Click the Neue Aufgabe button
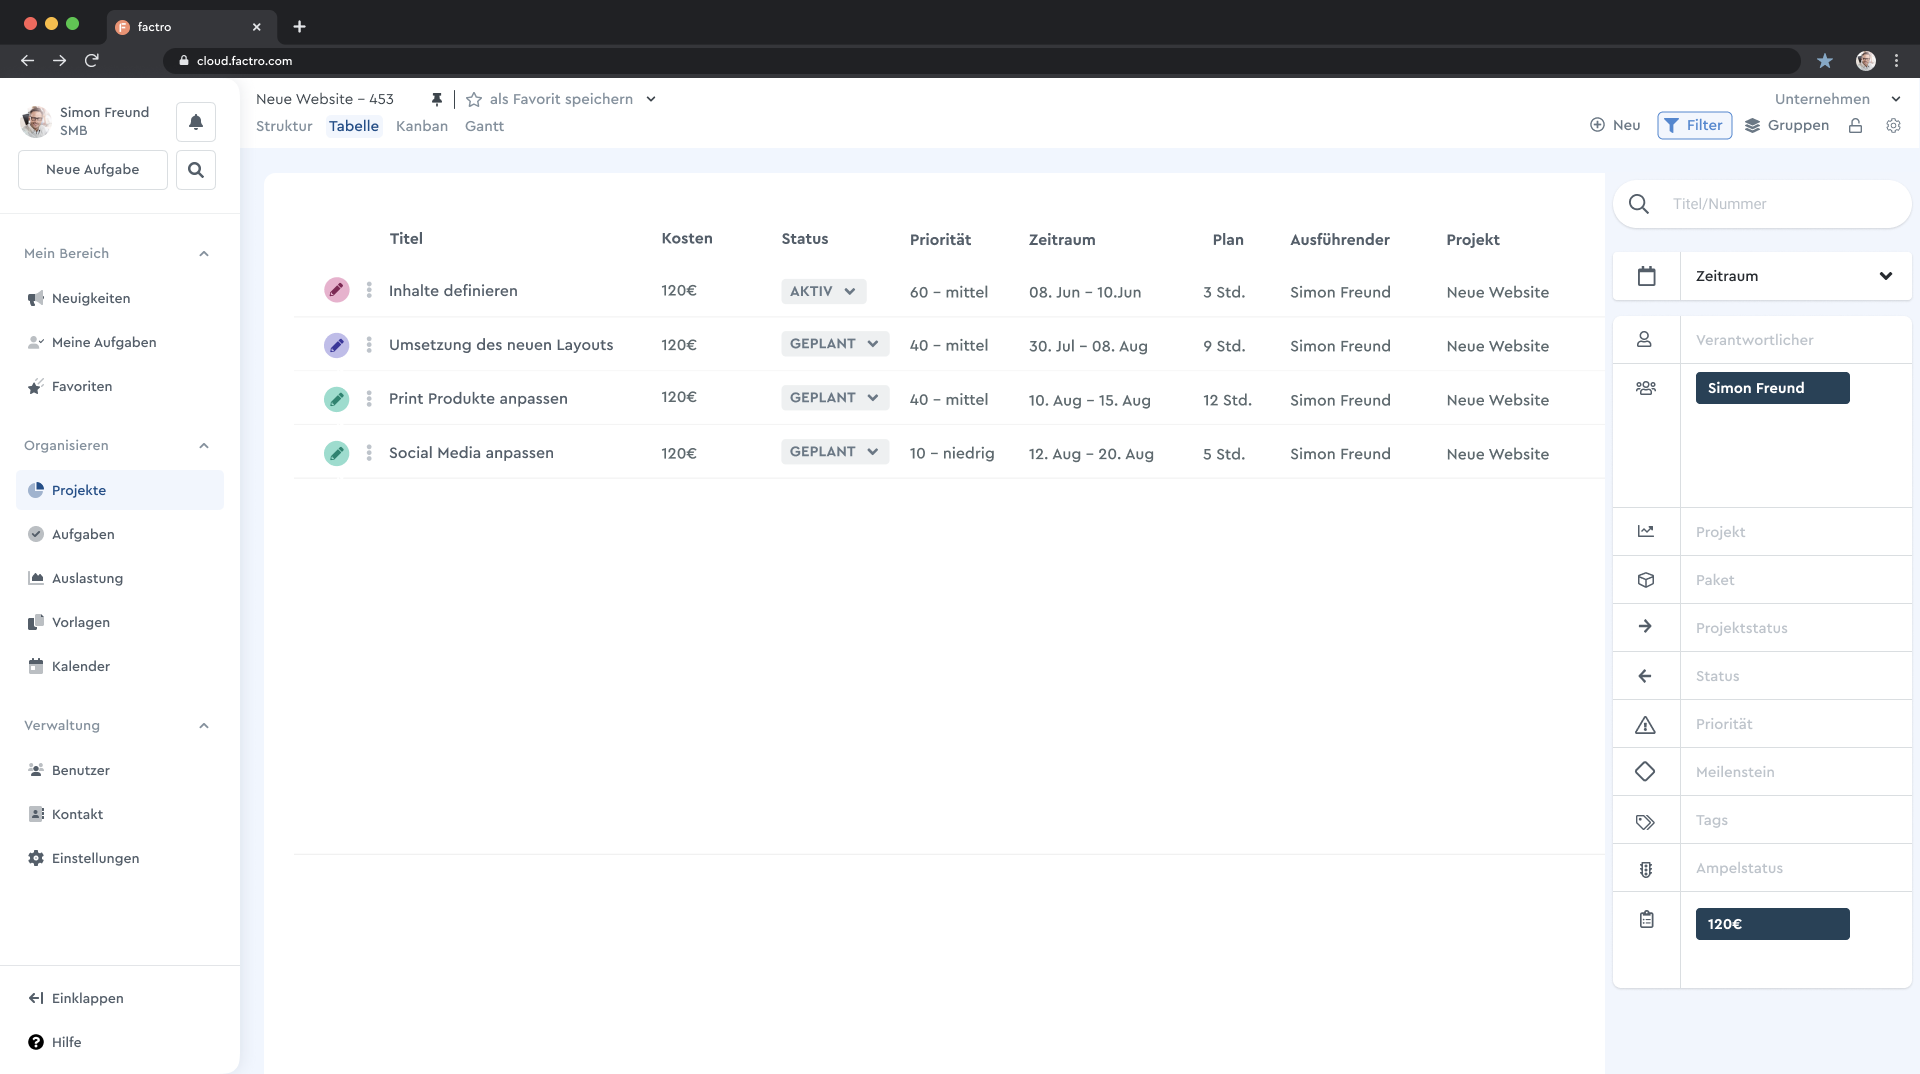Viewport: 1920px width, 1074px height. [x=93, y=170]
